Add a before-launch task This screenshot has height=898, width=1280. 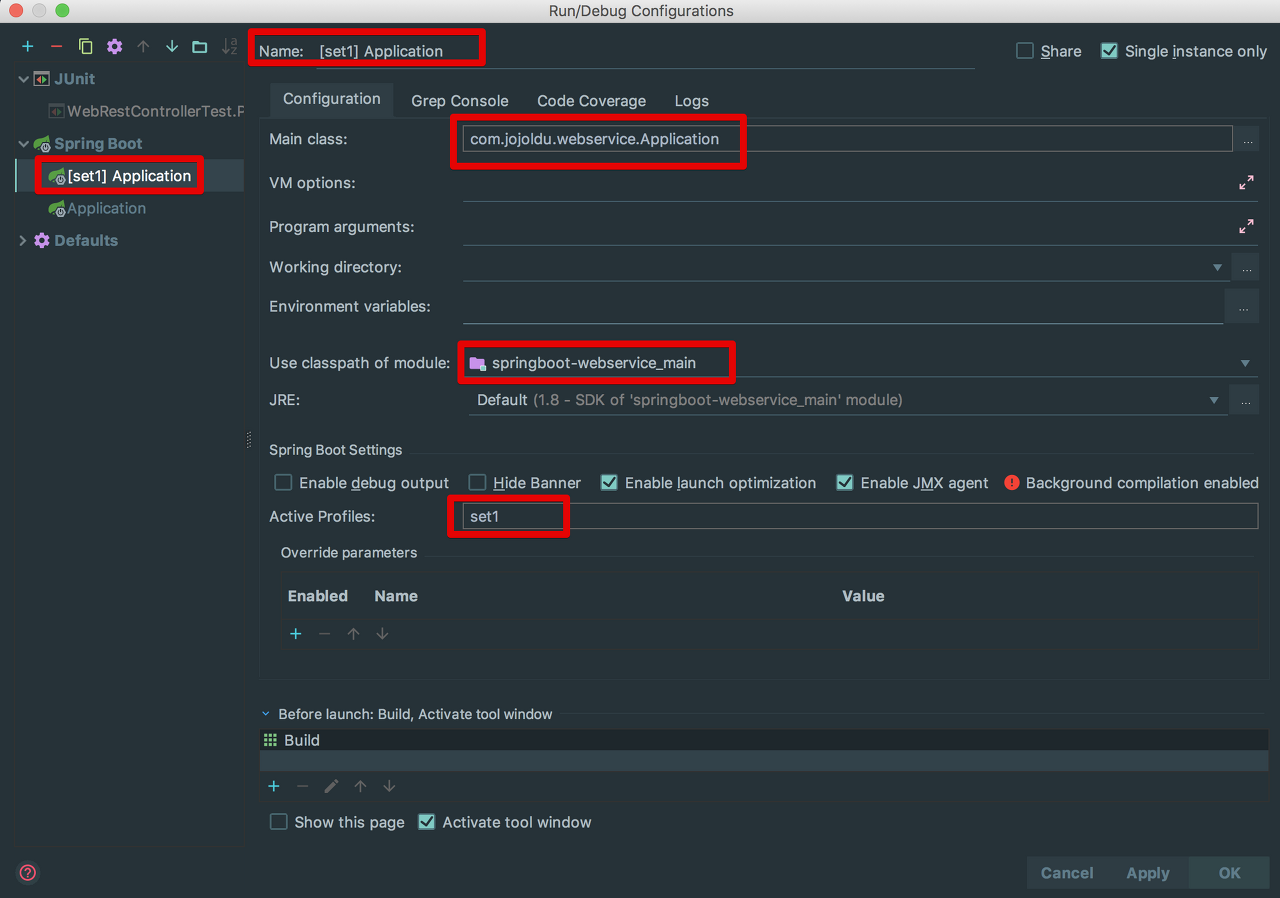(274, 786)
